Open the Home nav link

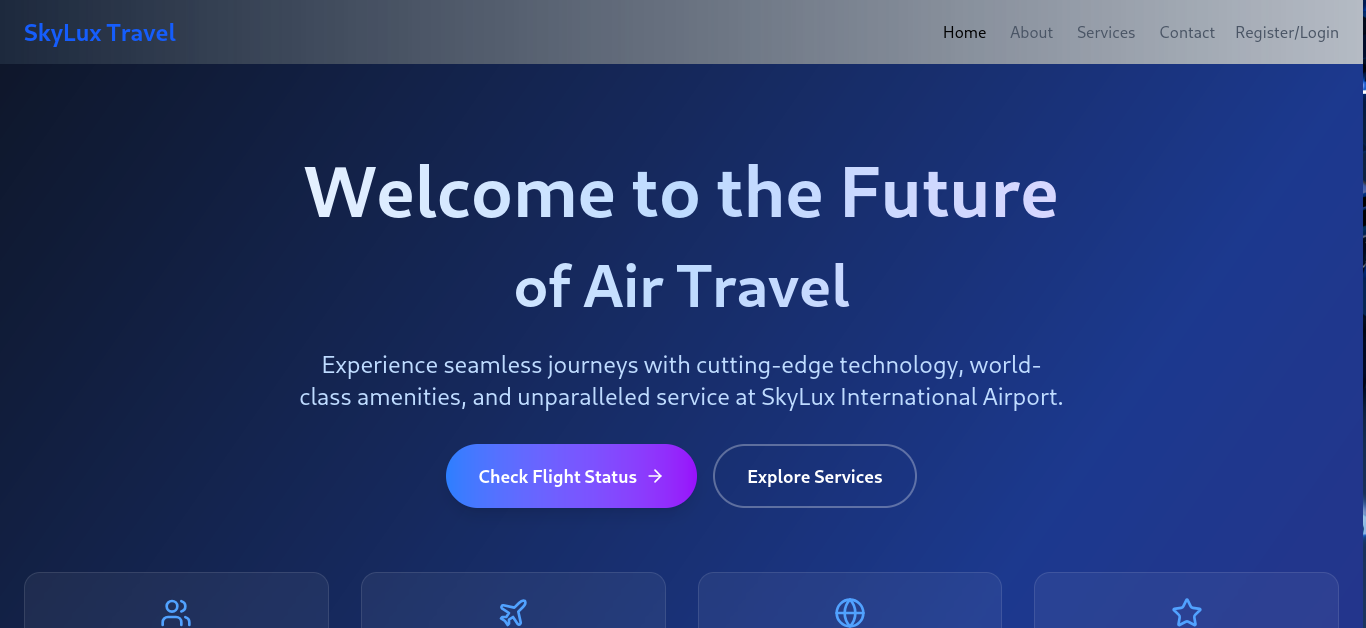[964, 32]
